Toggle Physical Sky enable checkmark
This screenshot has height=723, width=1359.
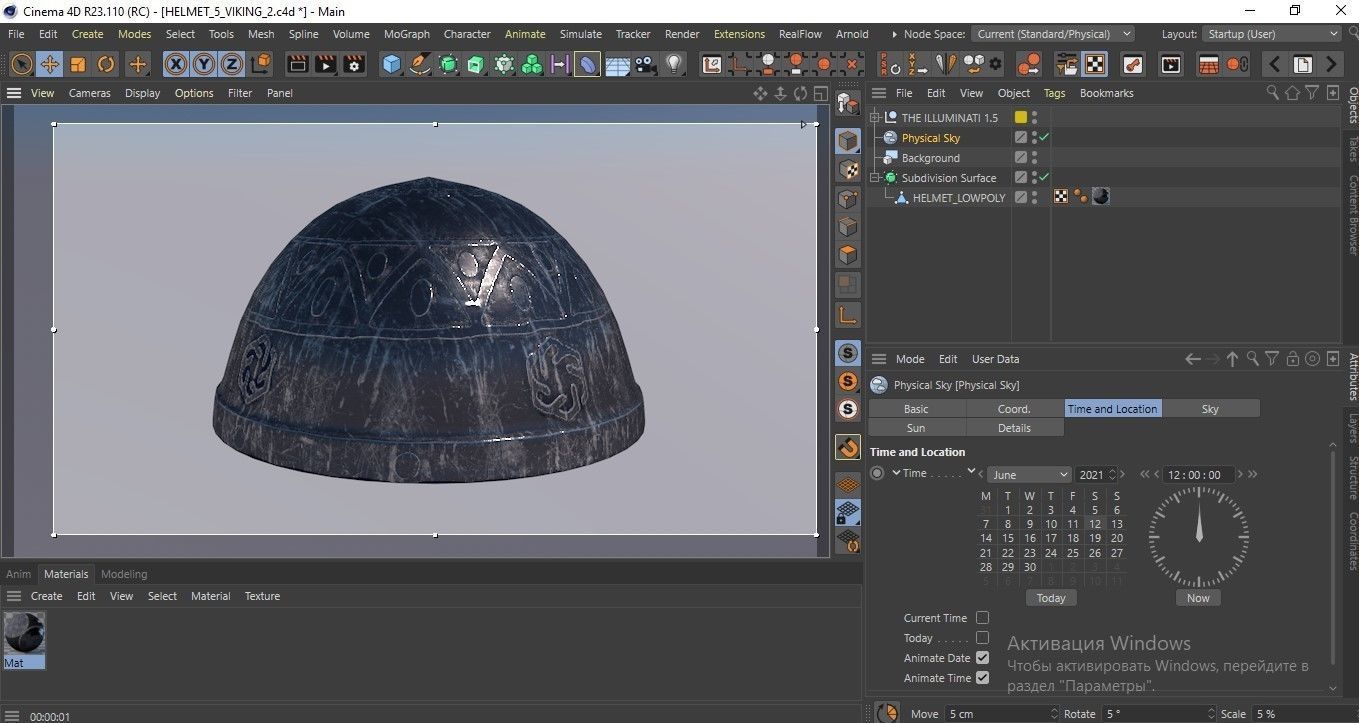tap(1044, 137)
